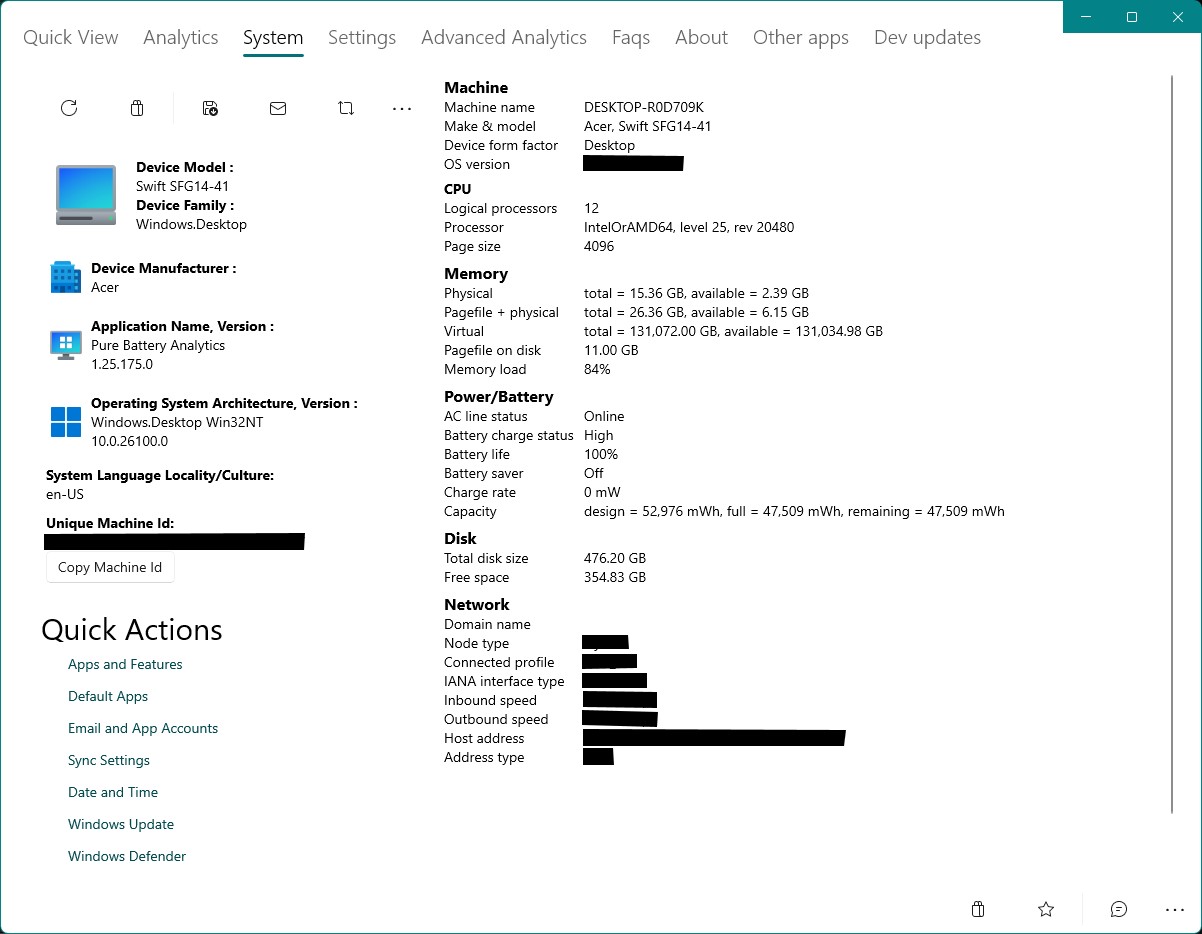Click the Charge rate value 0 mW
This screenshot has width=1202, height=934.
pyautogui.click(x=602, y=492)
